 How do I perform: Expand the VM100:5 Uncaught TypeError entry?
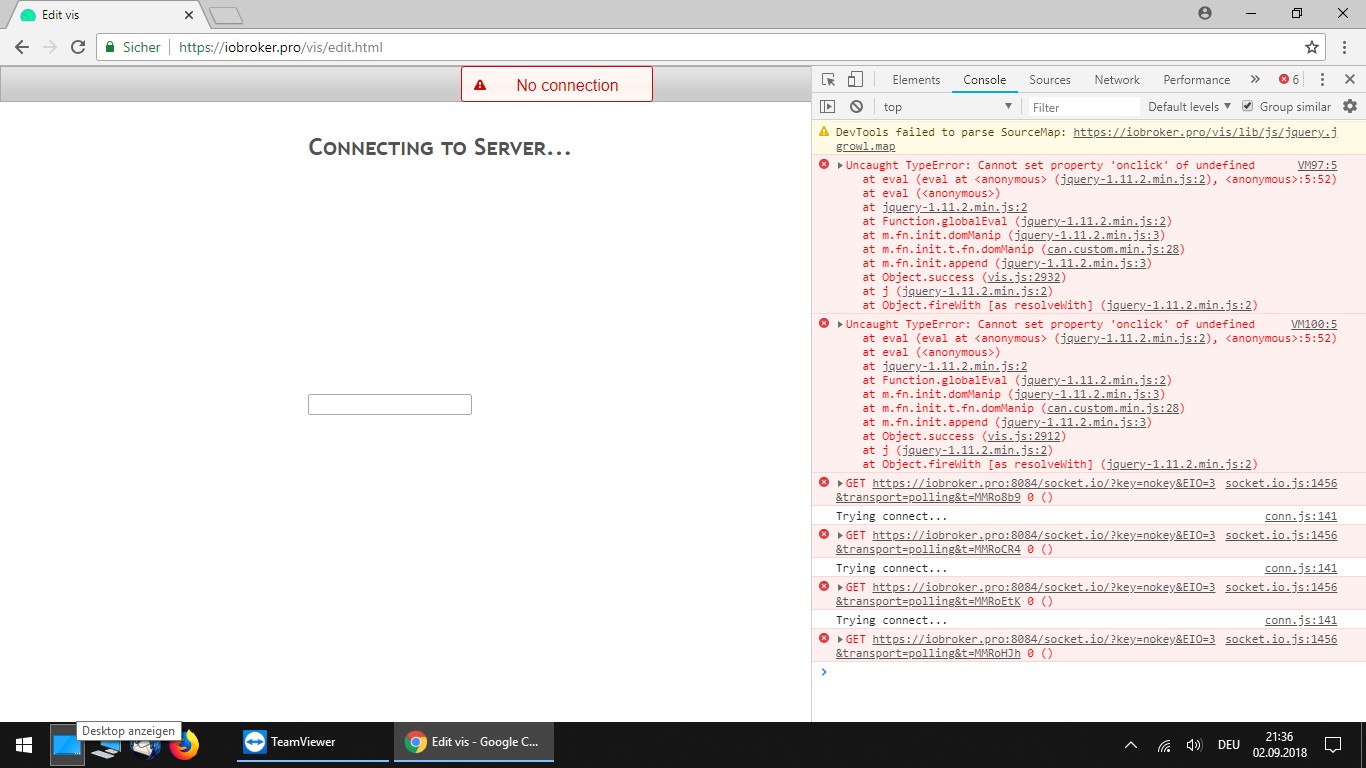coord(840,324)
